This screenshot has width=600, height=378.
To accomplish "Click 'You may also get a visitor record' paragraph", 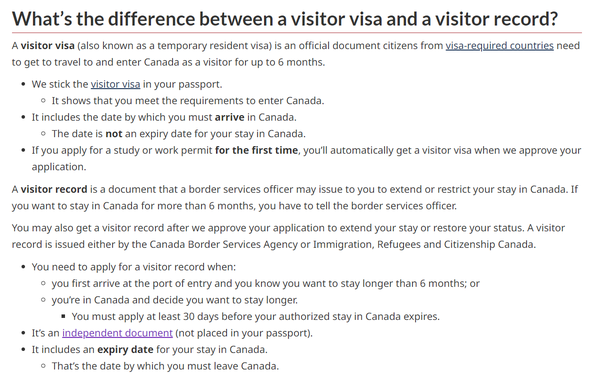I will coord(288,236).
